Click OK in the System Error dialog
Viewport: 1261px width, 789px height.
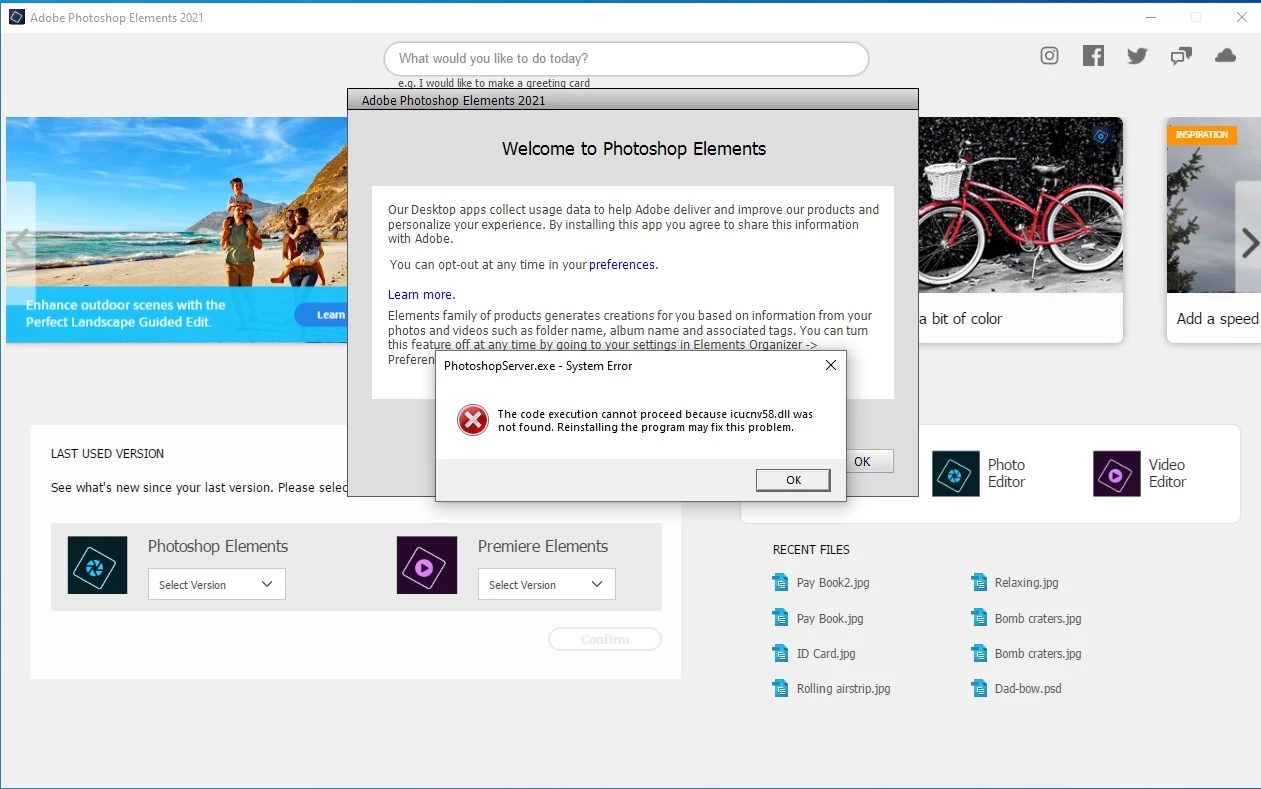pyautogui.click(x=793, y=480)
